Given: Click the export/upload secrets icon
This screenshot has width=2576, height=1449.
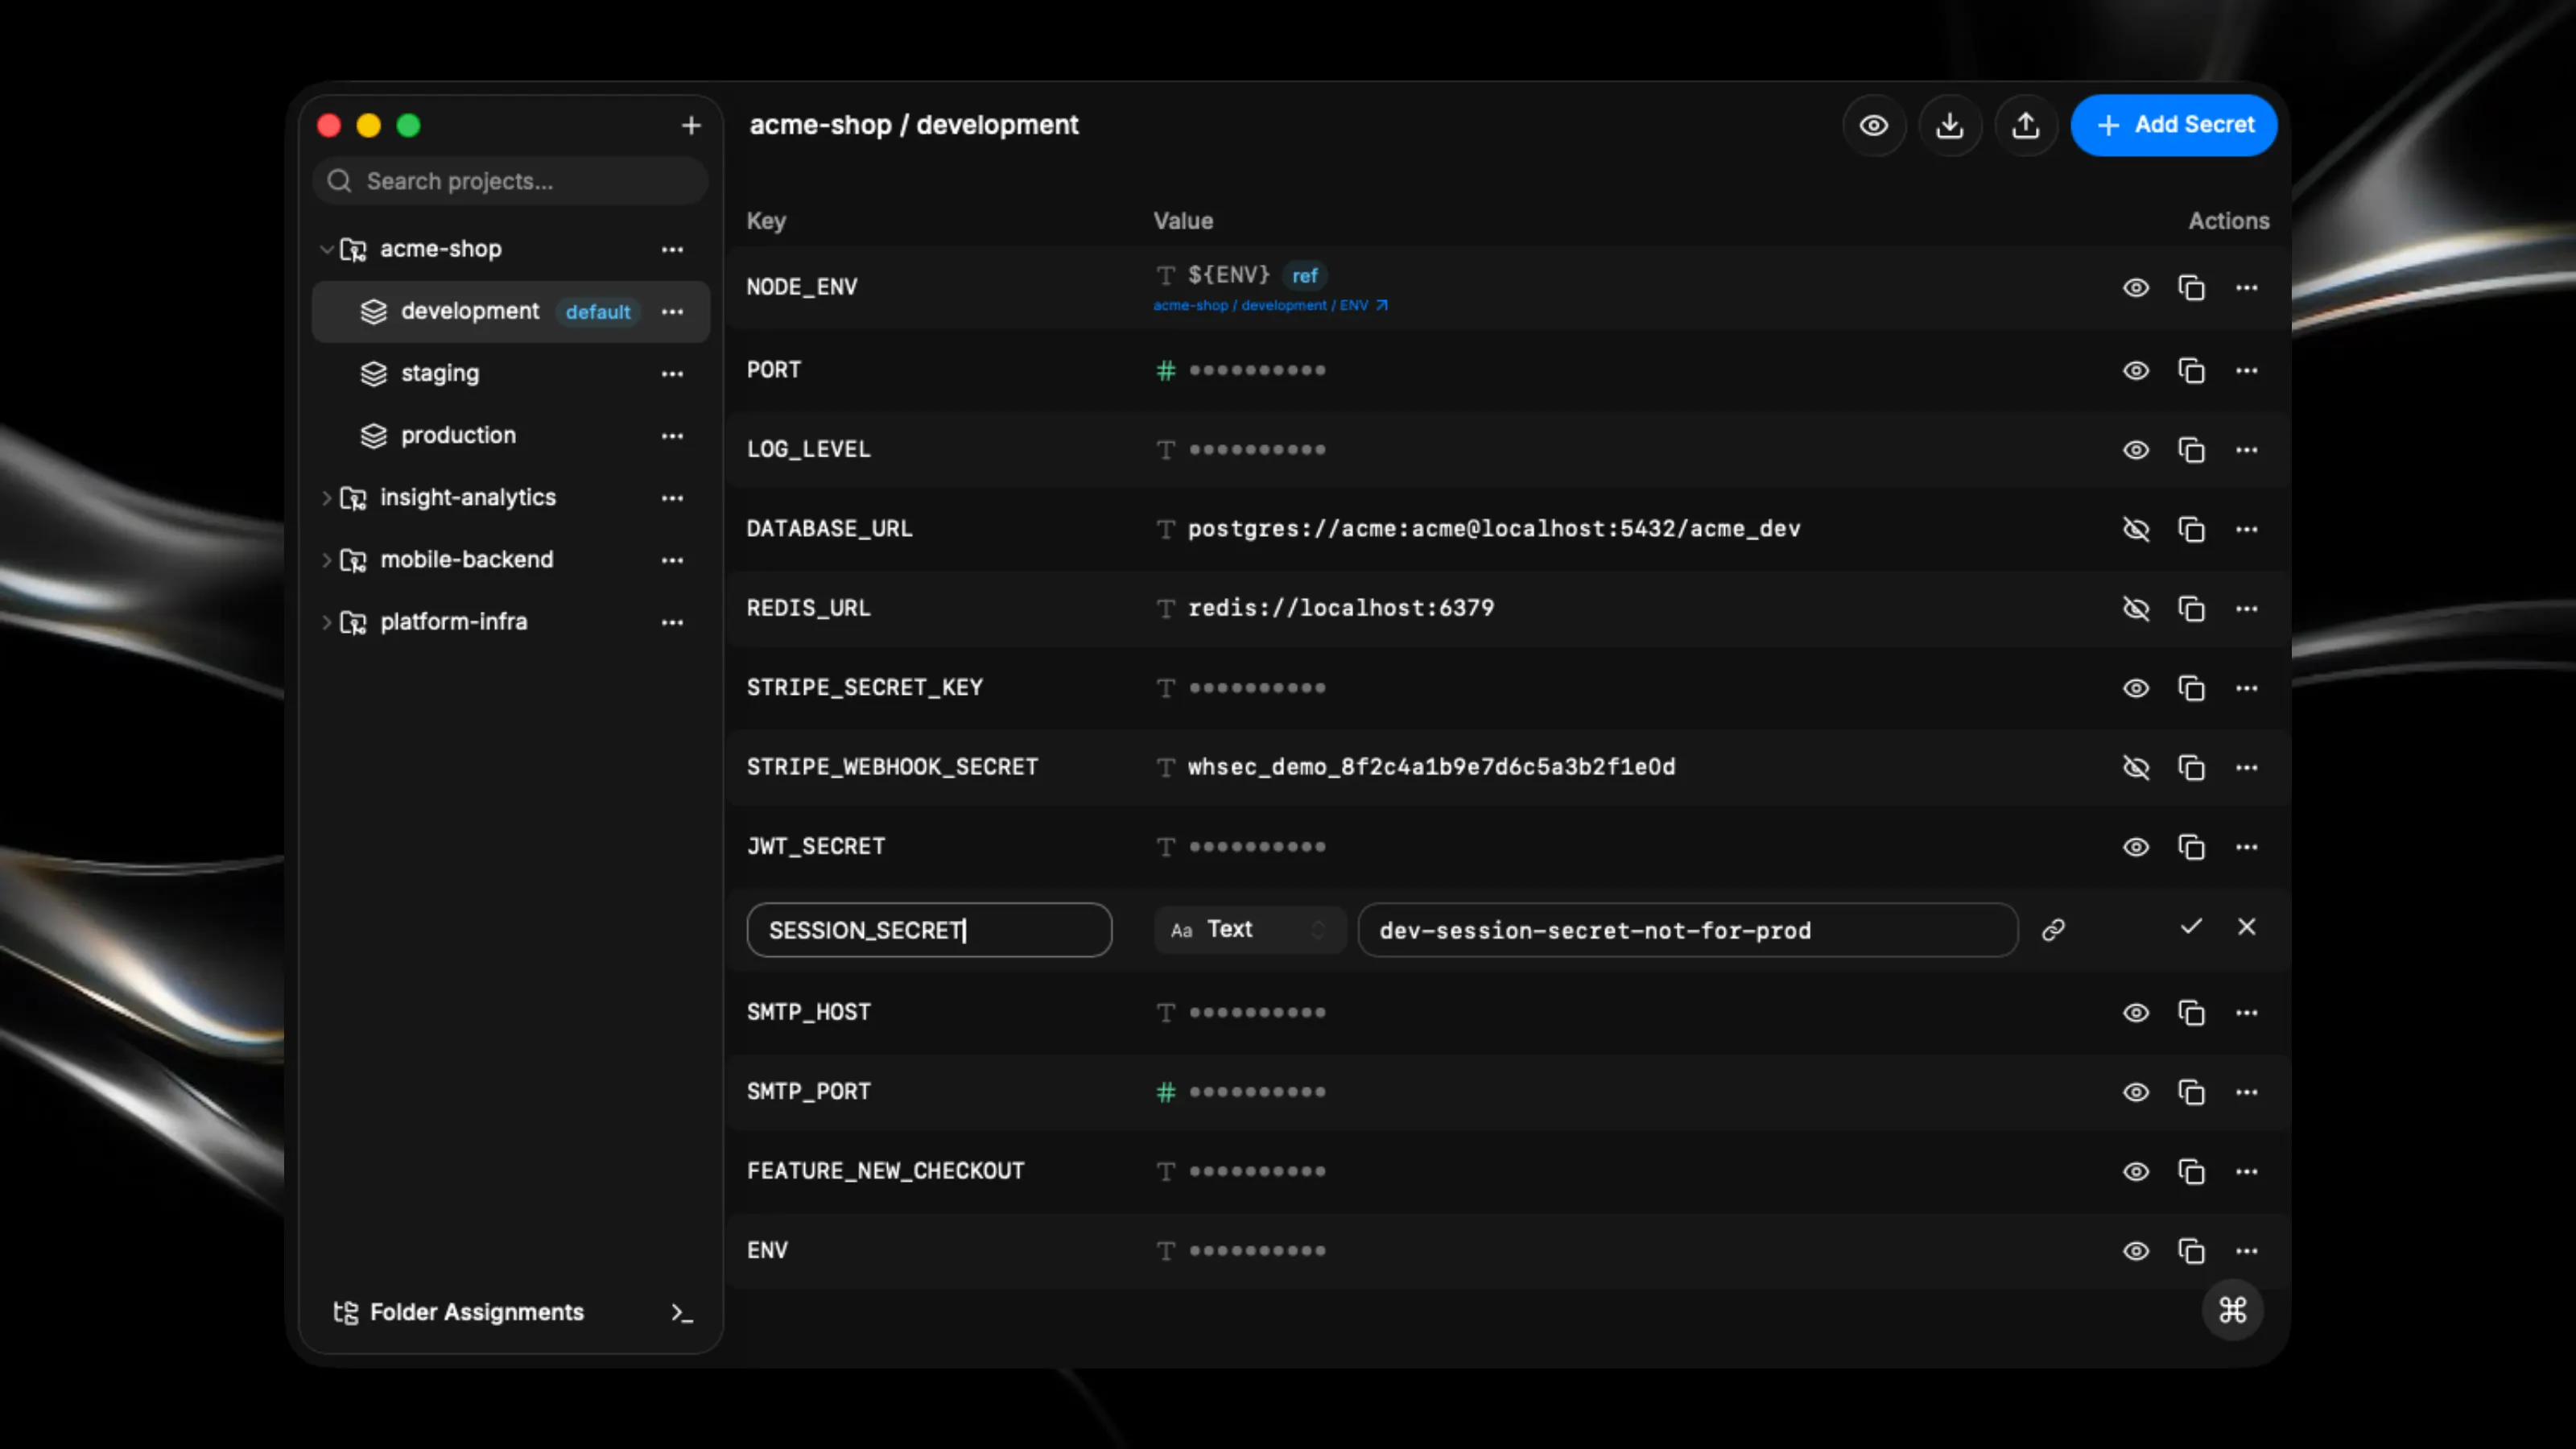Looking at the screenshot, I should coord(2026,126).
